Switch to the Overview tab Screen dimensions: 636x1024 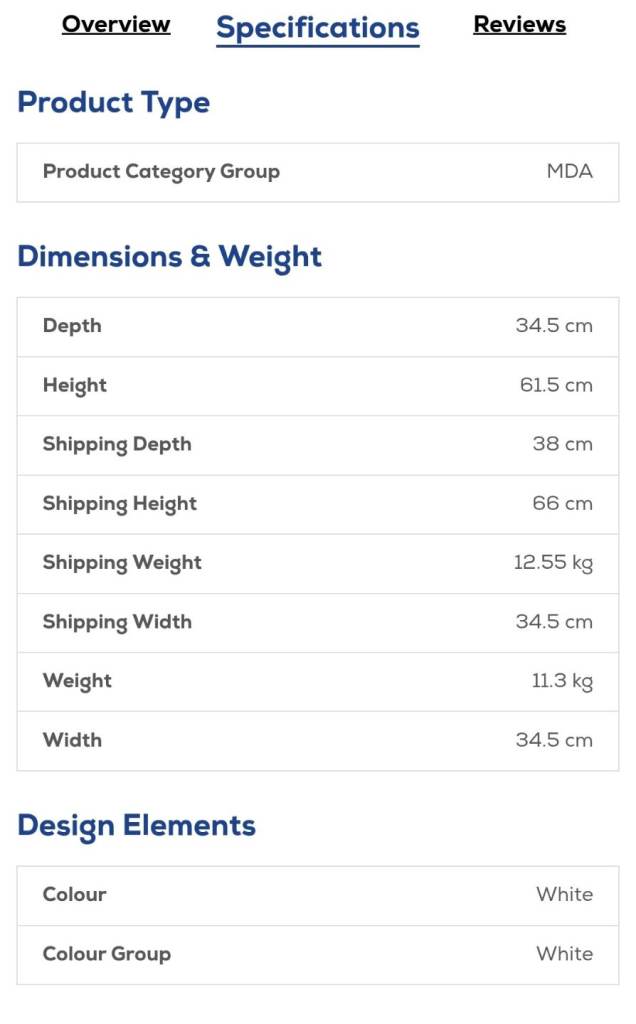coord(116,25)
